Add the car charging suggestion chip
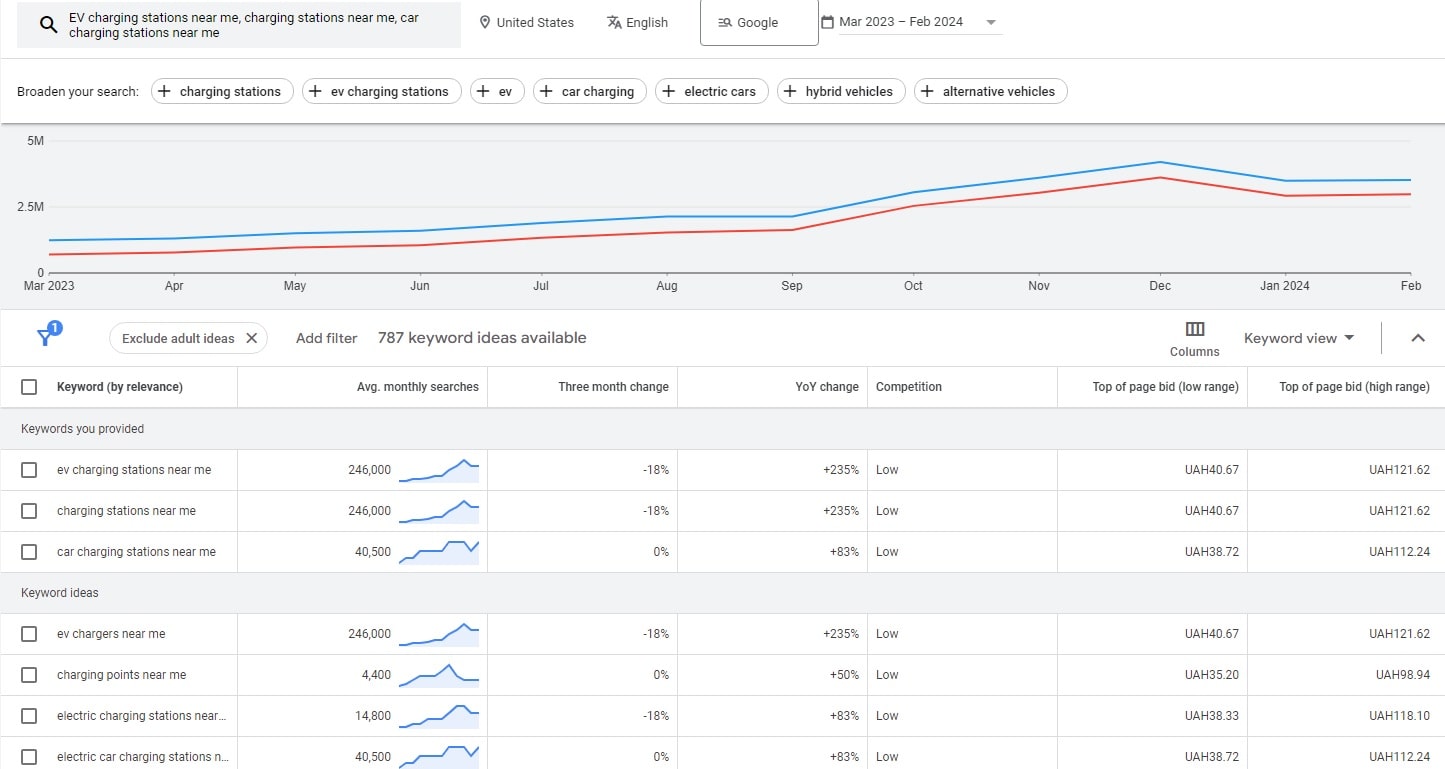1445x769 pixels. tap(590, 91)
